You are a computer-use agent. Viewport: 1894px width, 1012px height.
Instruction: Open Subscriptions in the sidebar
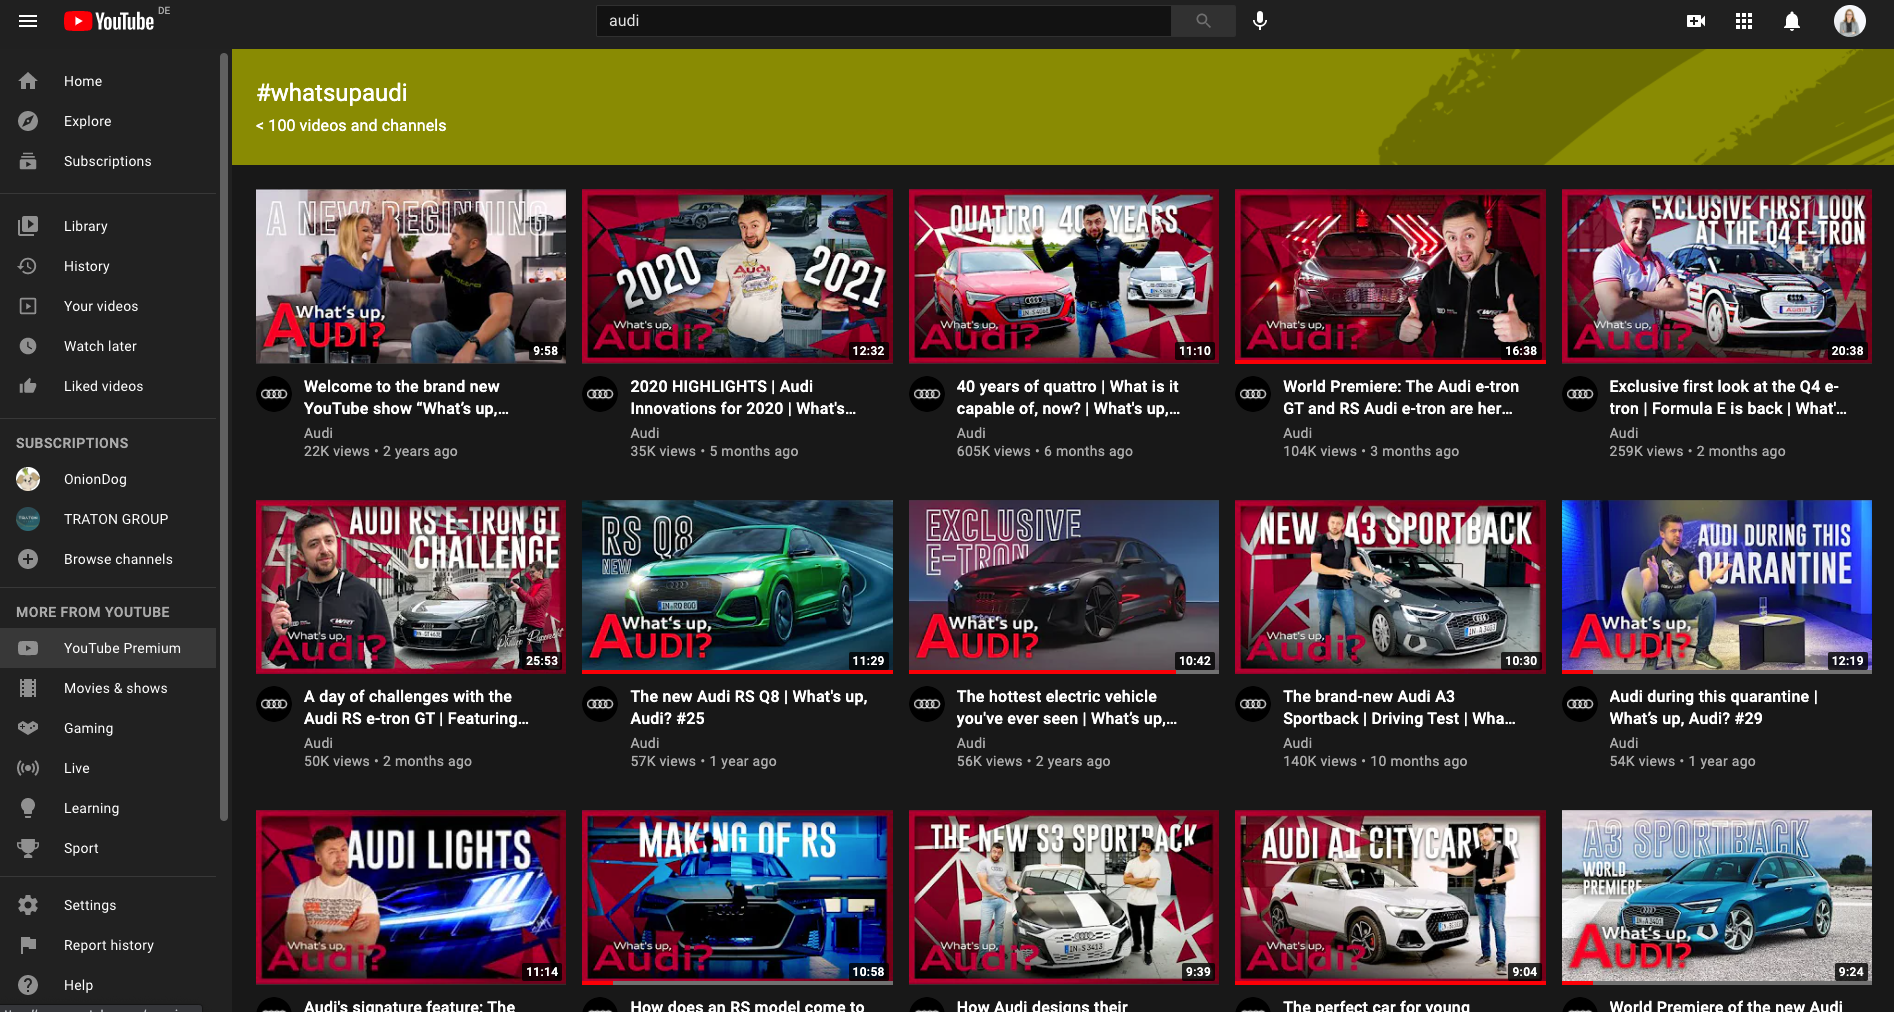pos(108,161)
